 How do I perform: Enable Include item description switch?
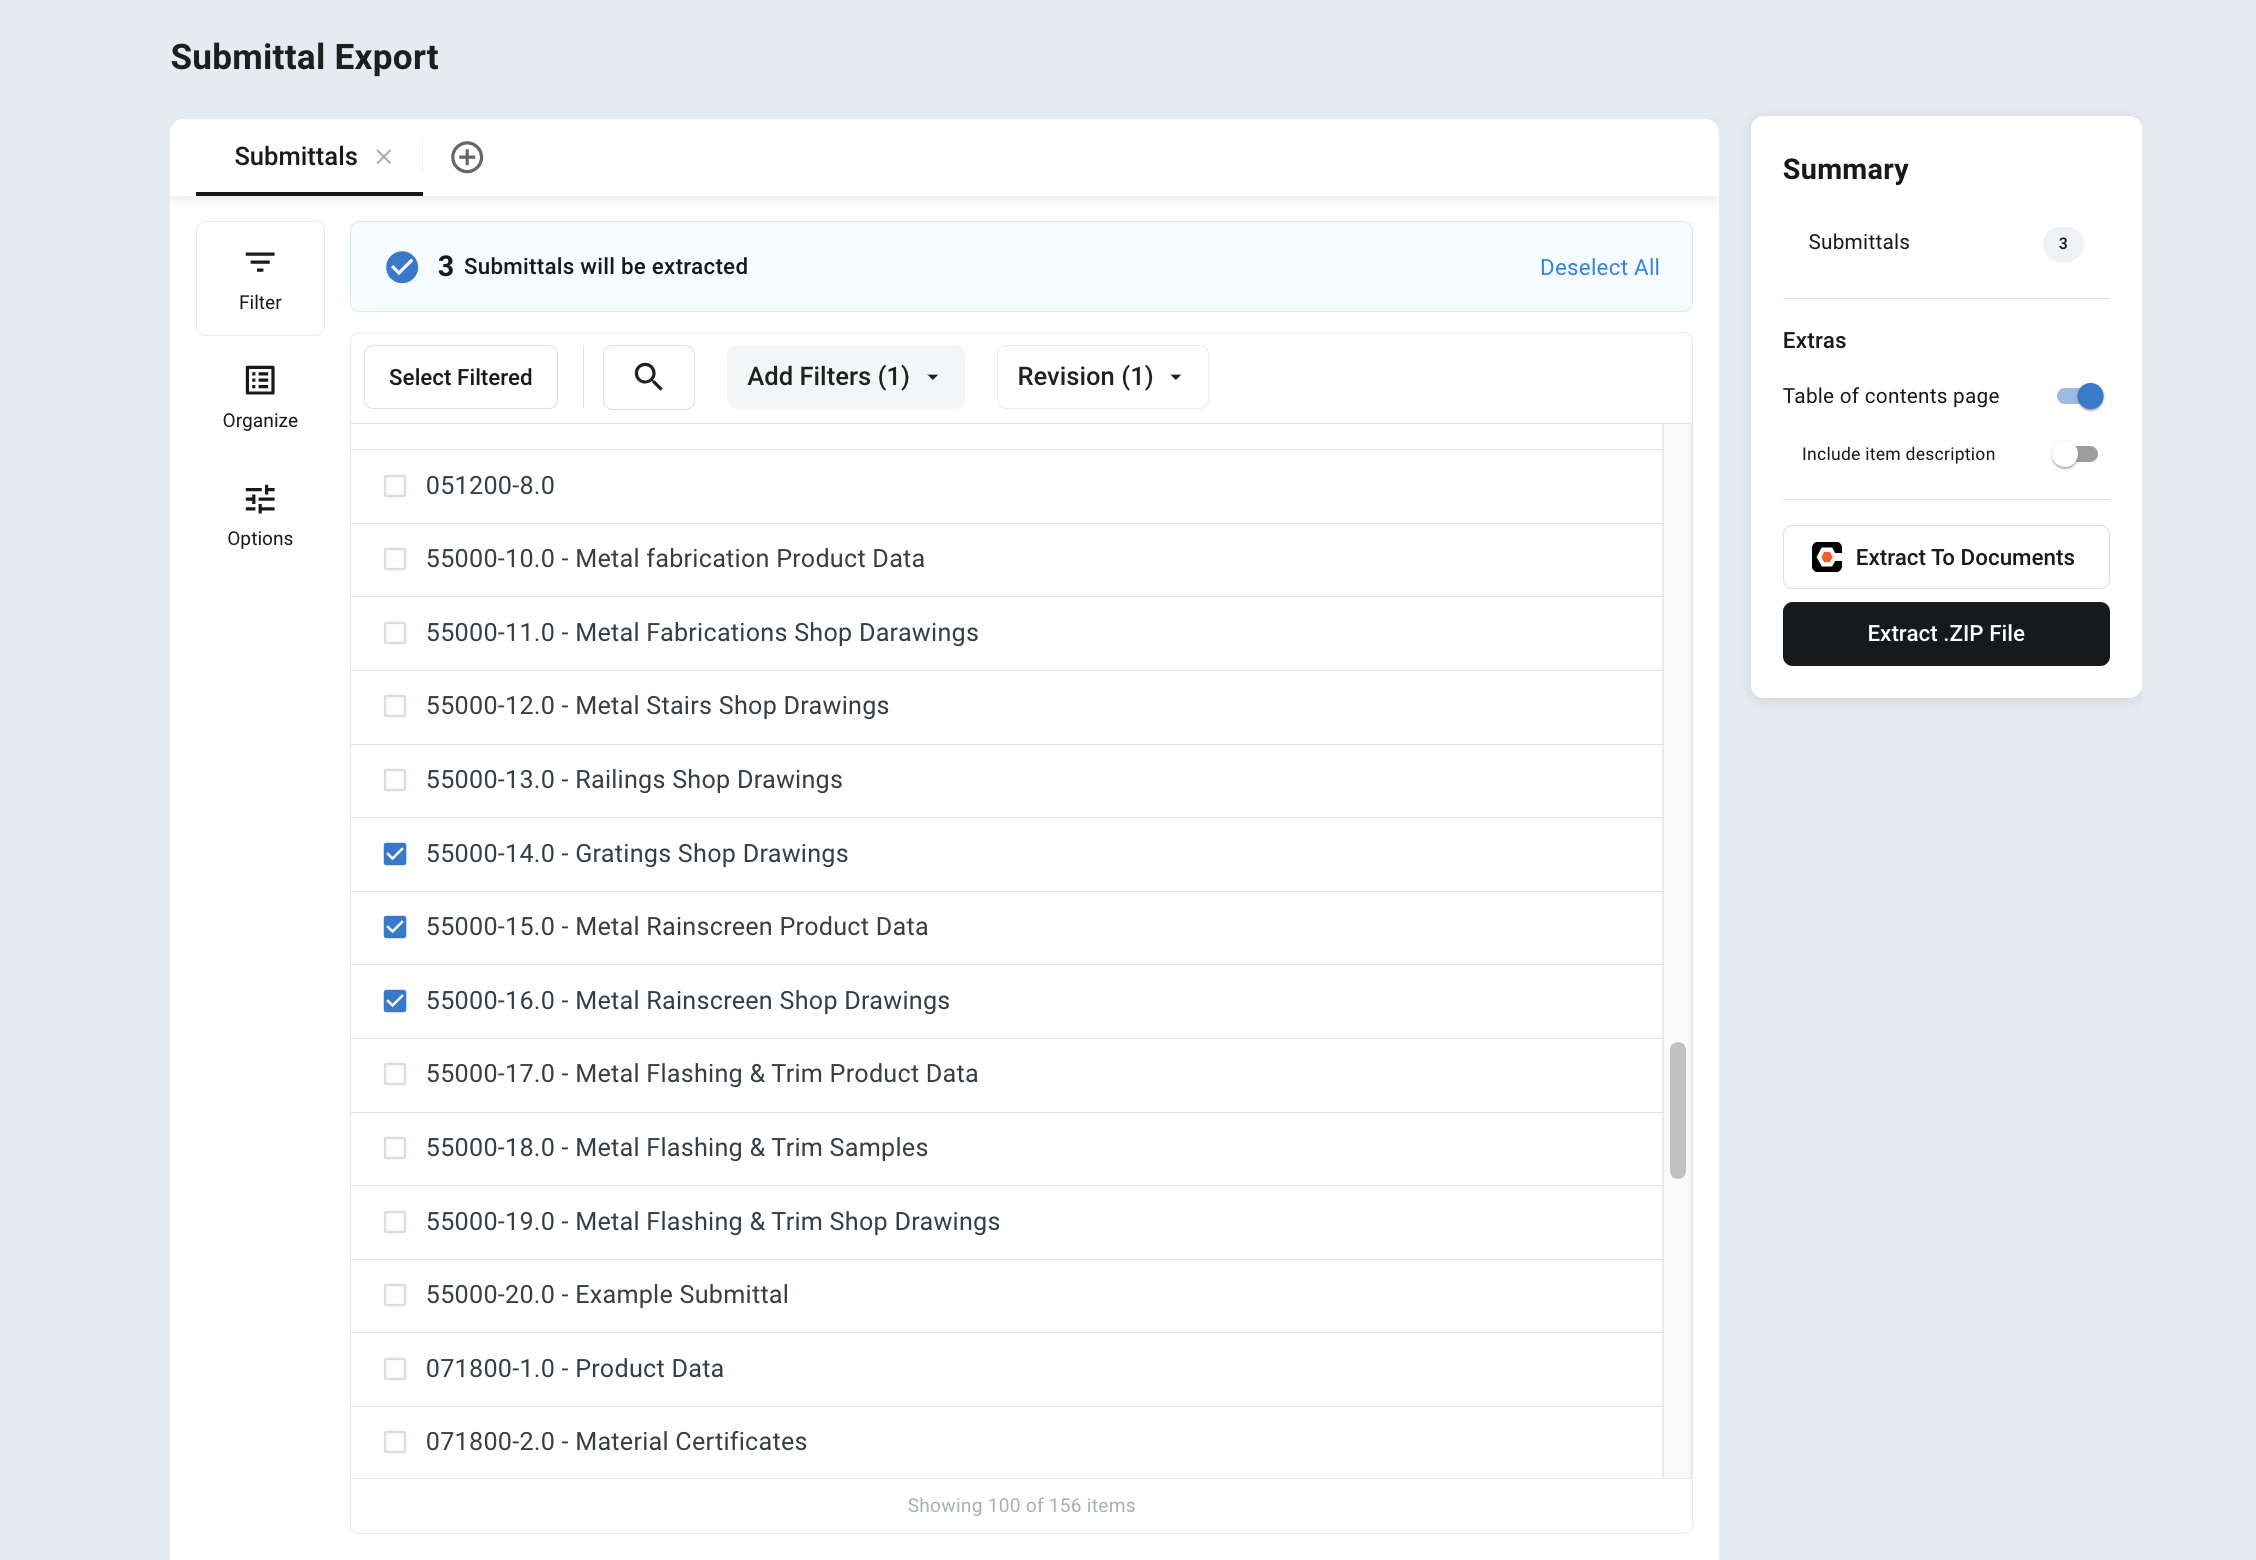pyautogui.click(x=2075, y=454)
